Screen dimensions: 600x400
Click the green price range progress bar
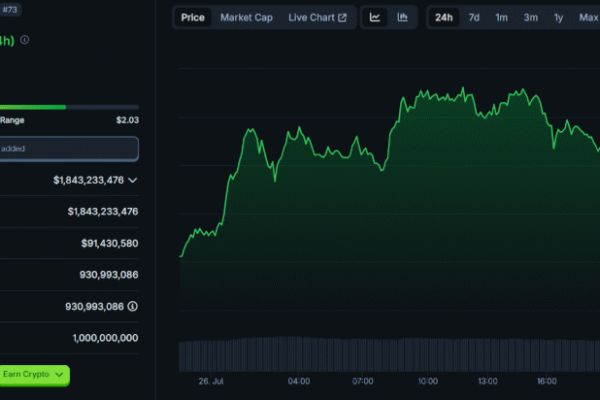pos(33,107)
